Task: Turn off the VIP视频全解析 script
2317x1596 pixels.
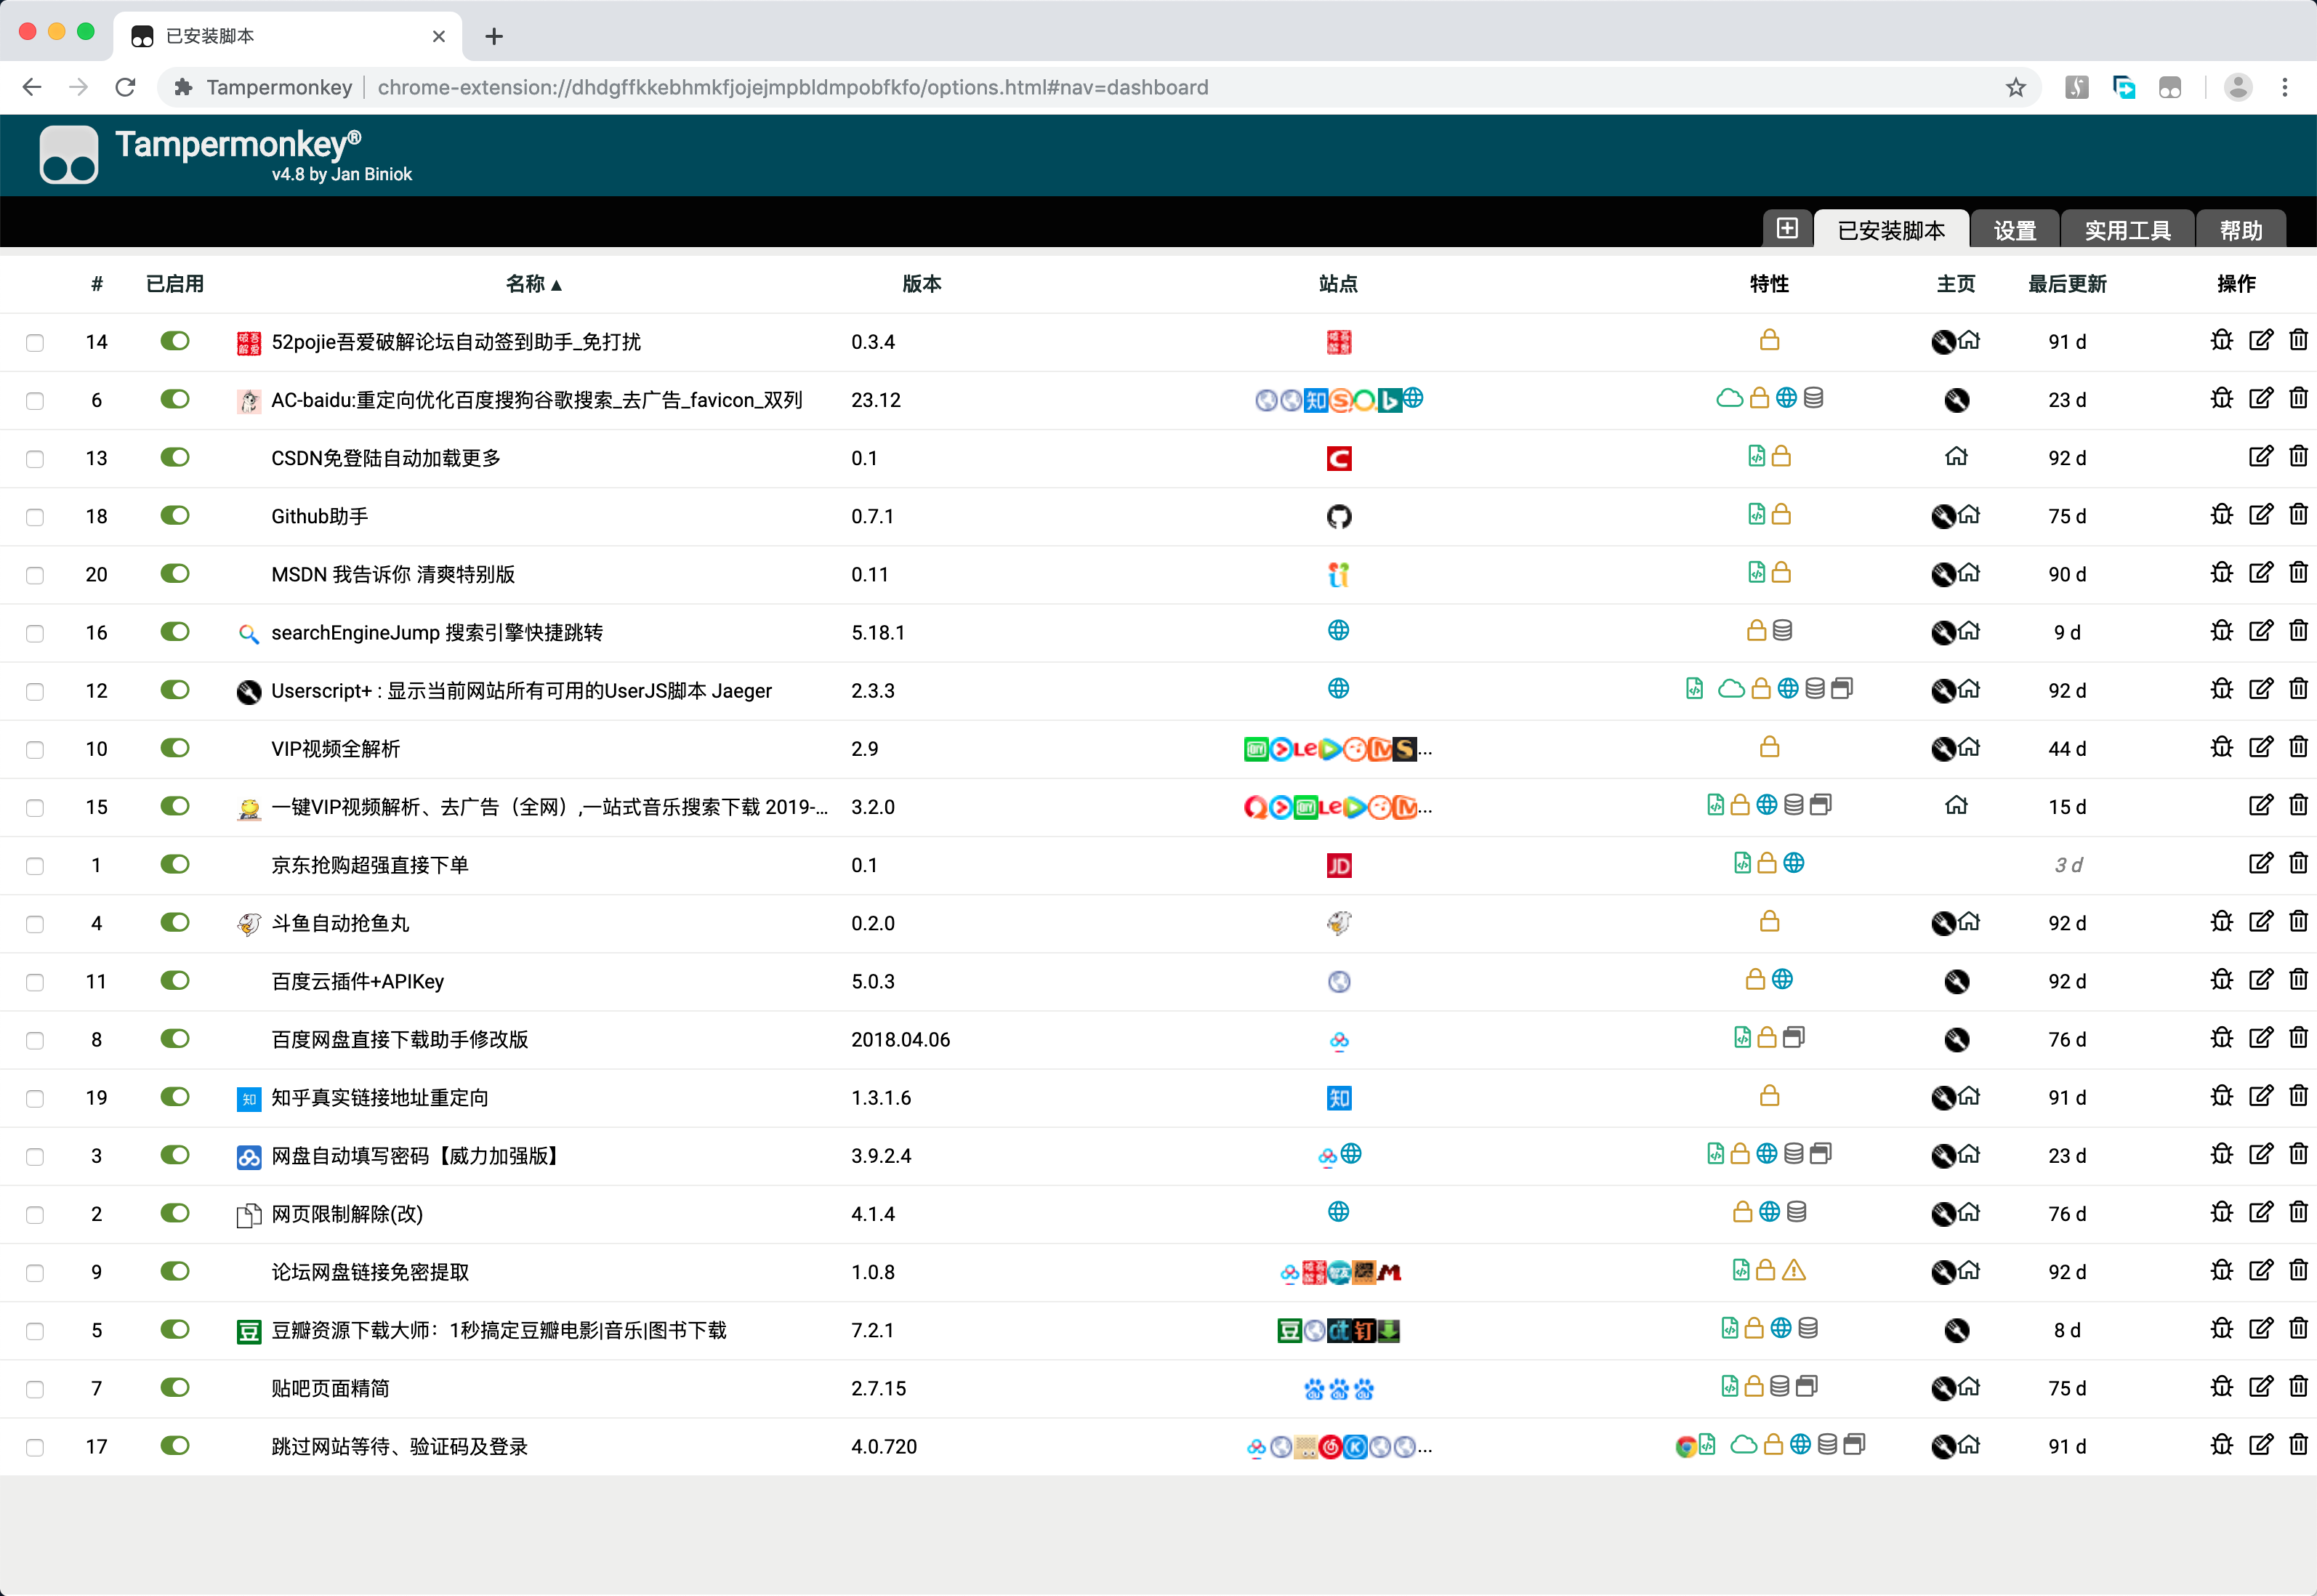Action: (x=175, y=748)
